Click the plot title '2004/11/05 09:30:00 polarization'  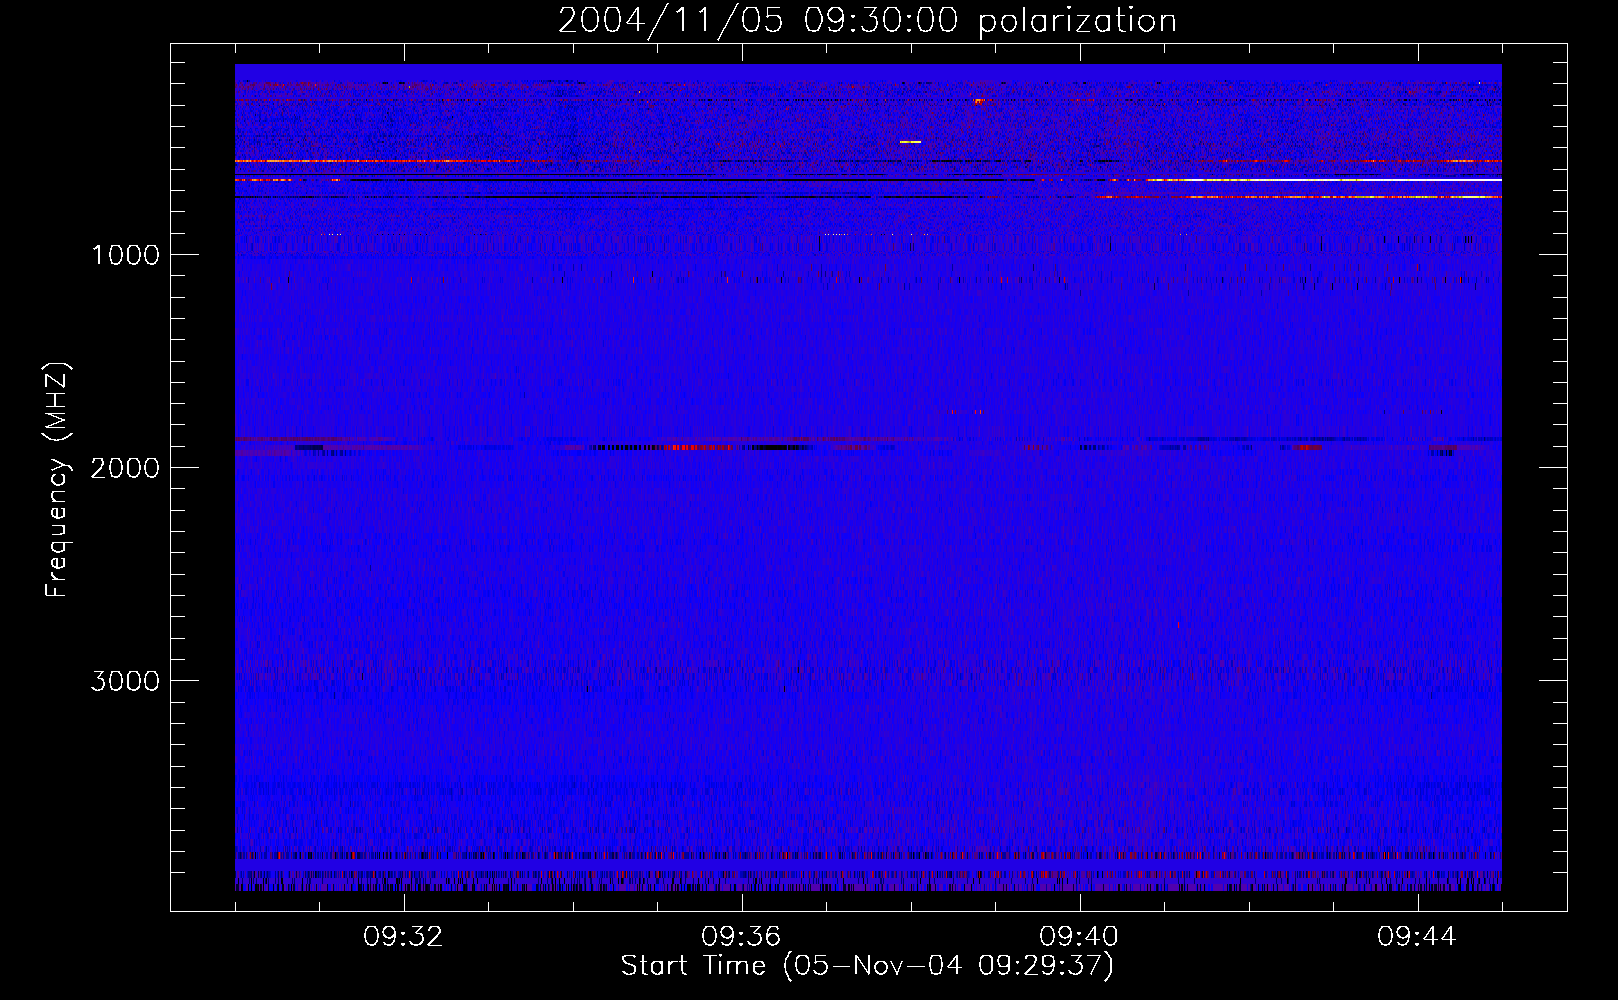[867, 21]
